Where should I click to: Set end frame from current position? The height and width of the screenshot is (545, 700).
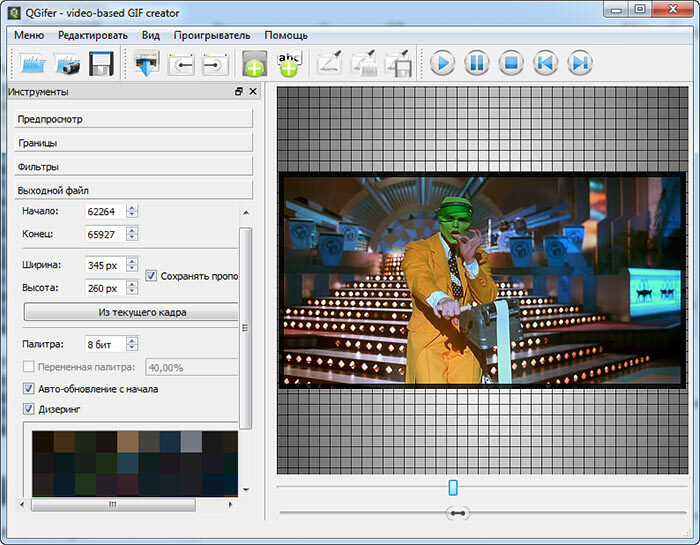pyautogui.click(x=216, y=64)
